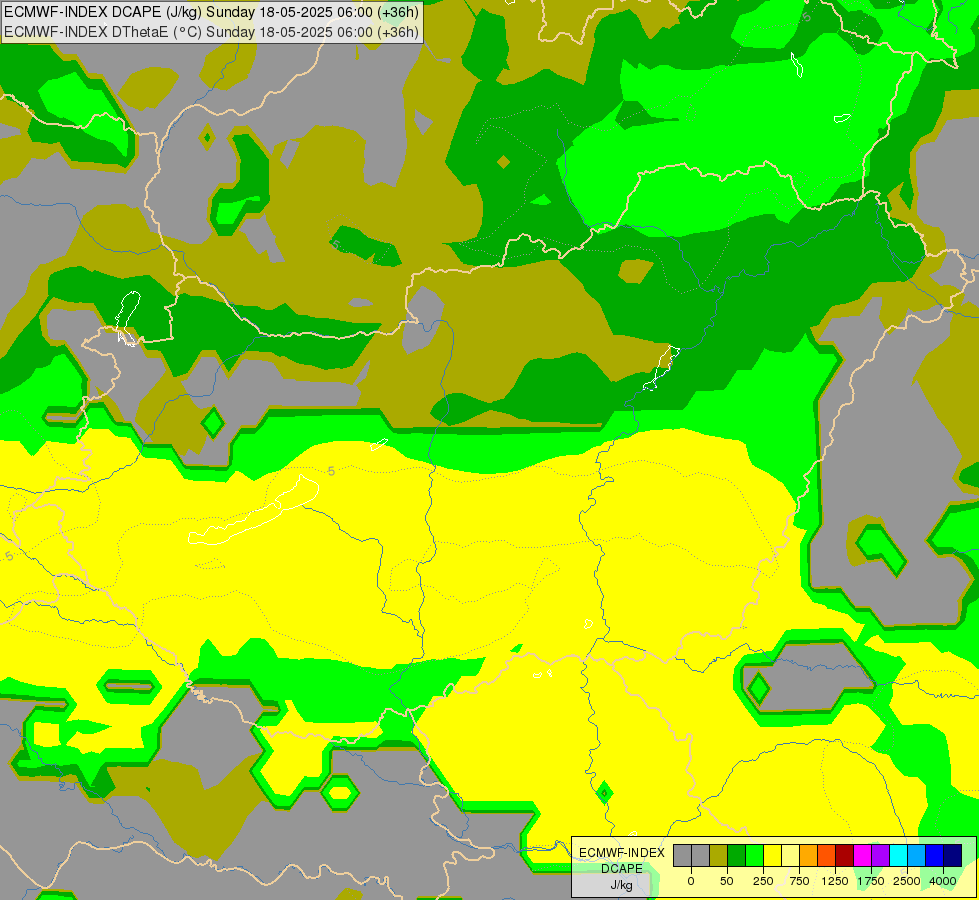Click the DCAPE title line in header
Screen dimensions: 979x900
point(212,12)
